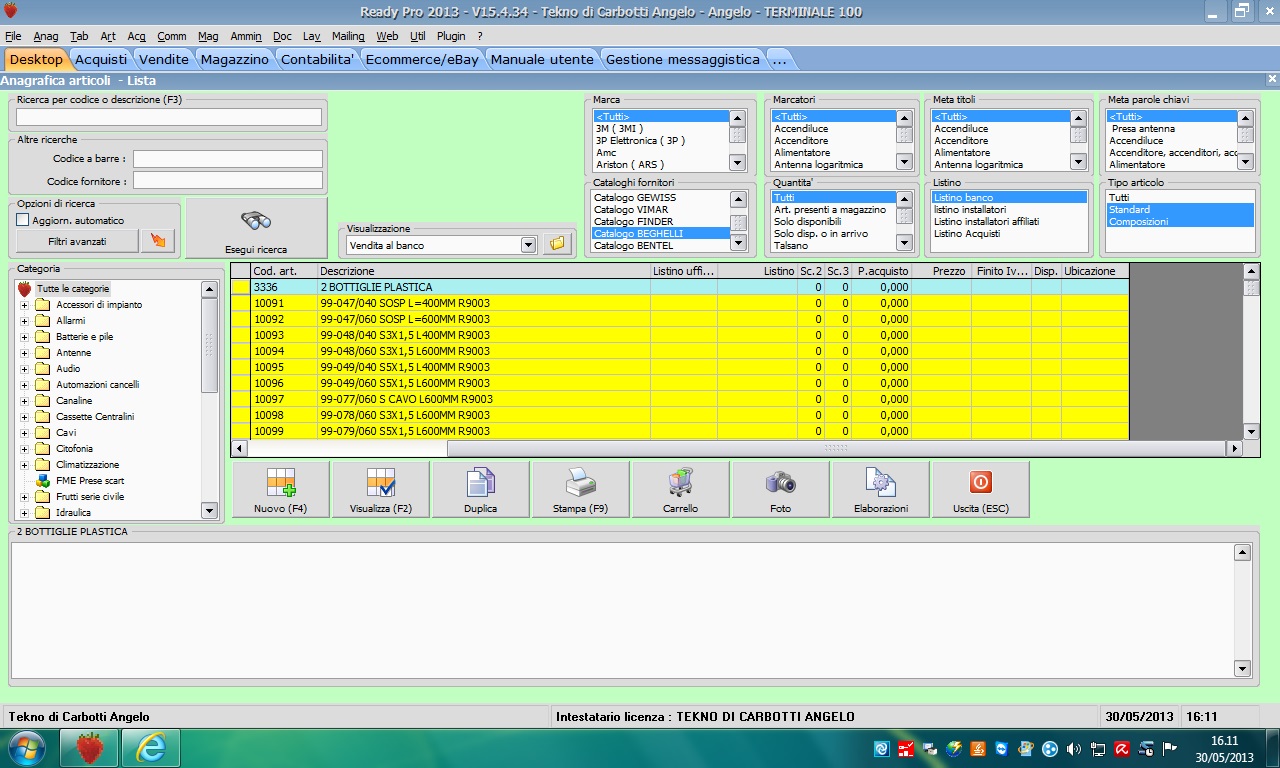Select Solo disponibili in Quantita' list
This screenshot has width=1280, height=768.
coord(832,222)
